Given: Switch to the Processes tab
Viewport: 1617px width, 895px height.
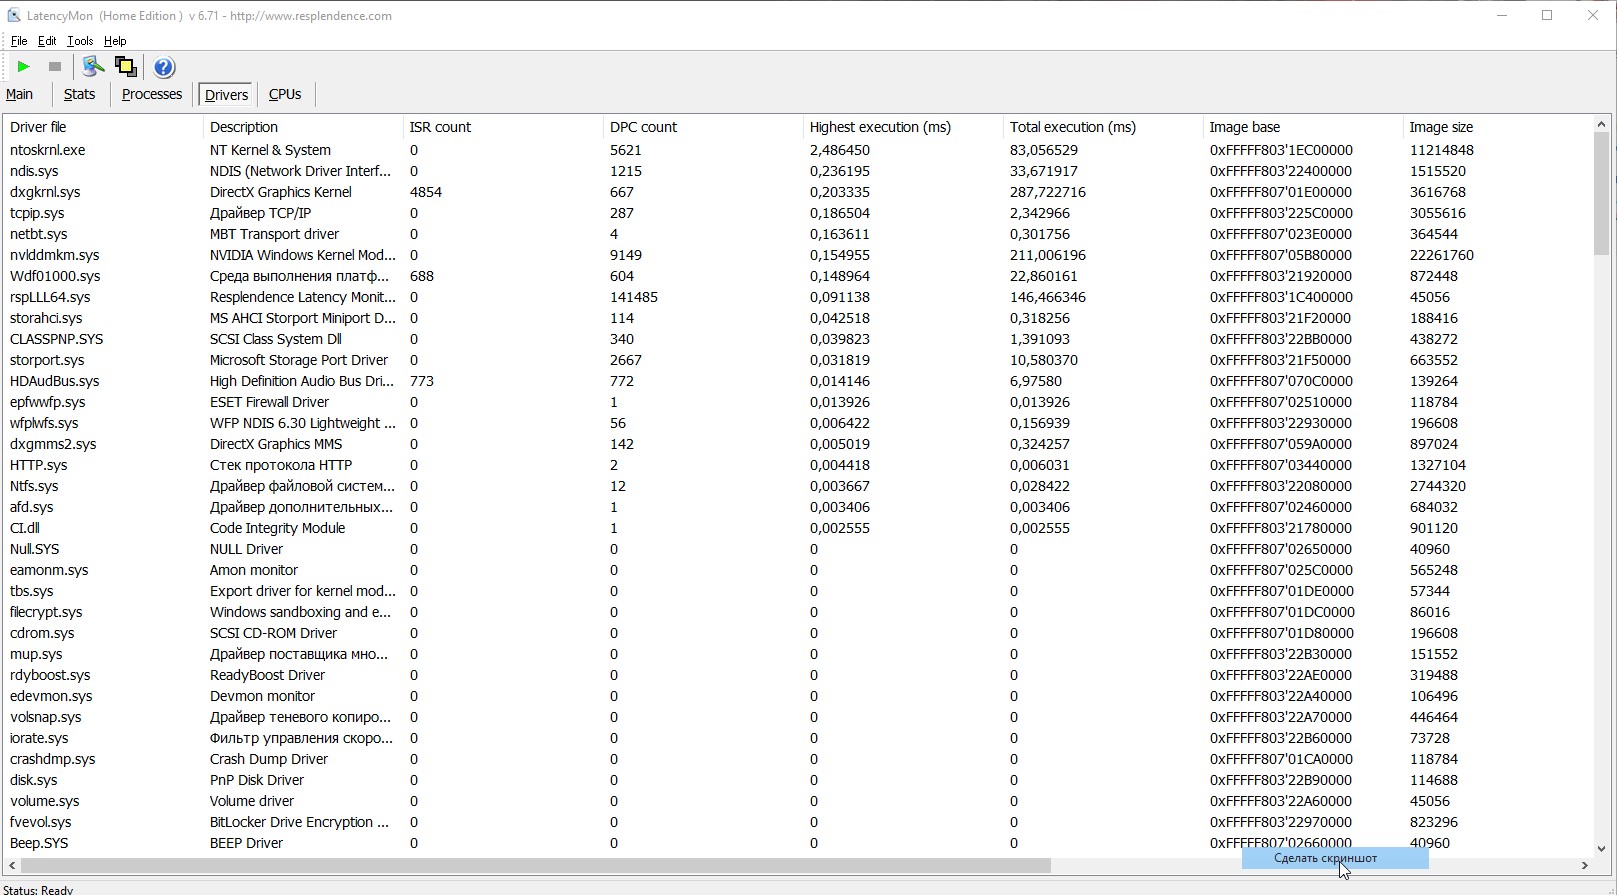Looking at the screenshot, I should click(x=152, y=94).
